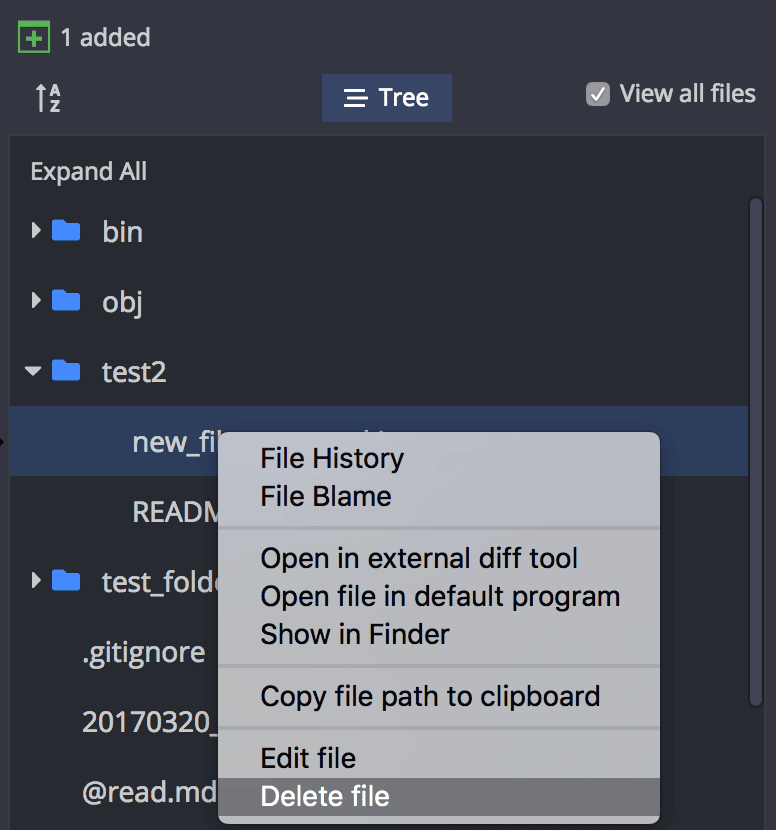Click the small arrow on the selected file row edge
Image resolution: width=776 pixels, height=830 pixels.
(x=5, y=441)
